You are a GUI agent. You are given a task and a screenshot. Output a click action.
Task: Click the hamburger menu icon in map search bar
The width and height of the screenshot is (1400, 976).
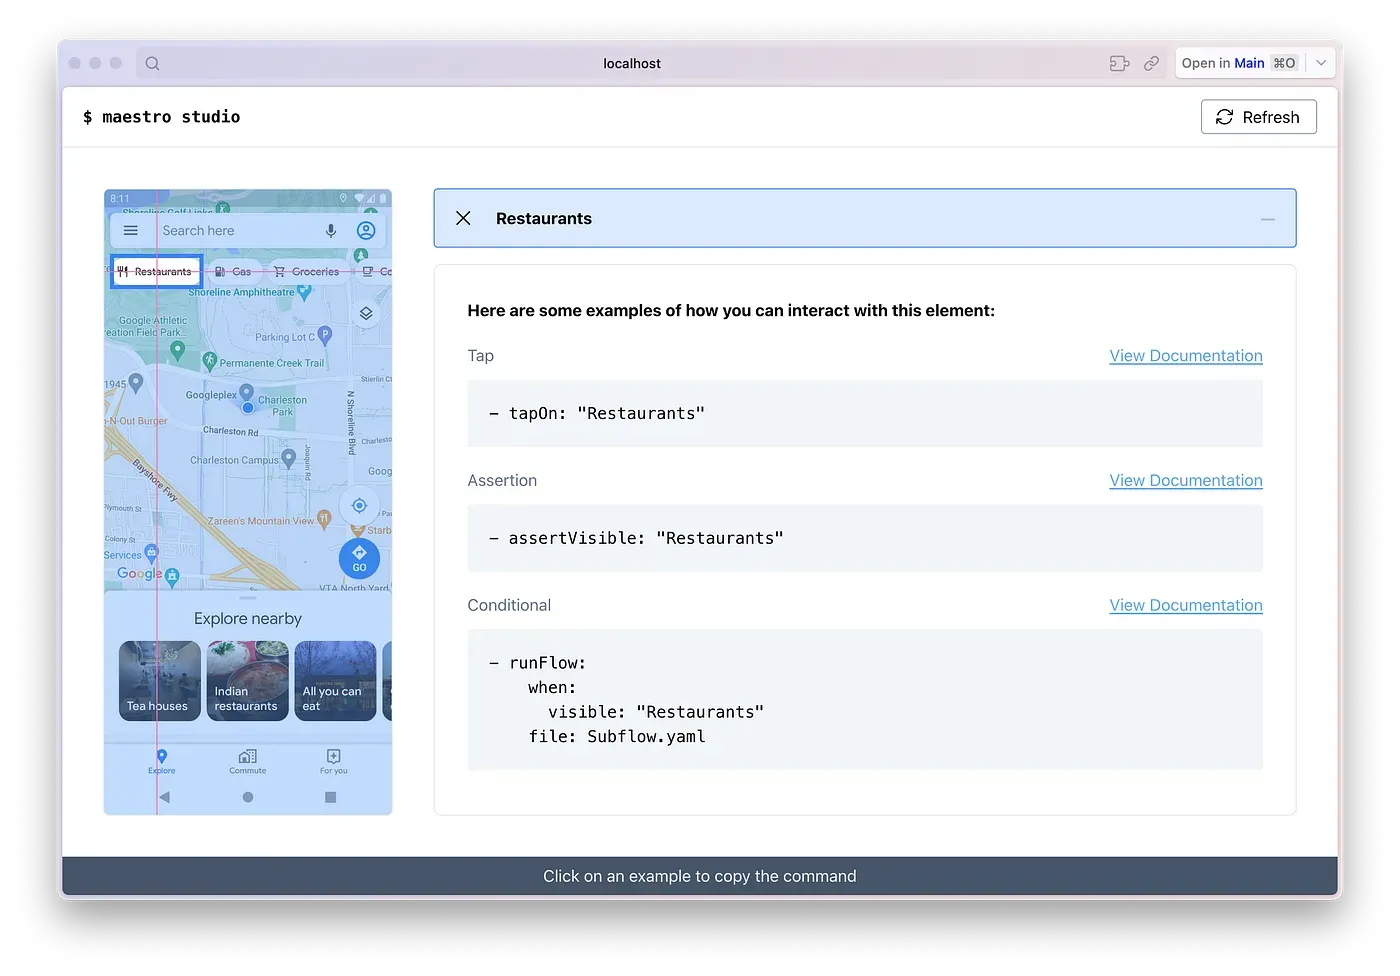tap(131, 231)
